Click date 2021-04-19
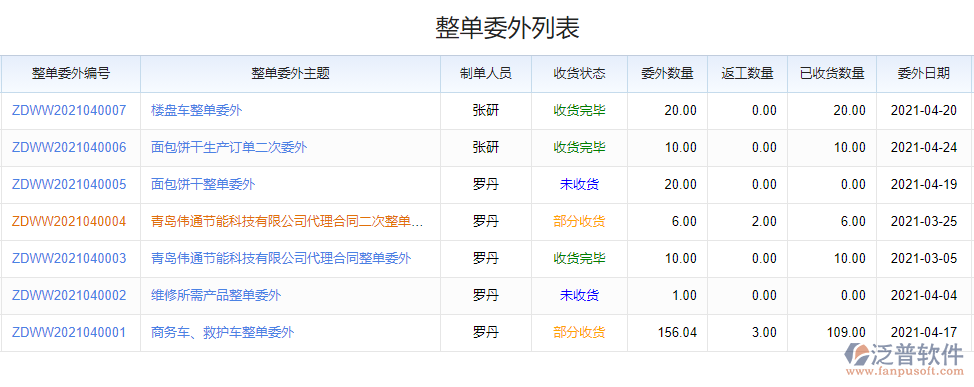The width and height of the screenshot is (974, 387). [924, 184]
